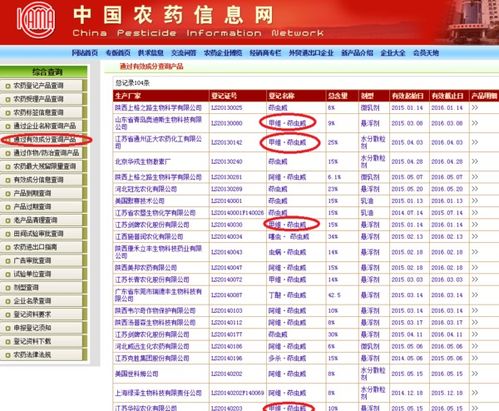The image size is (499, 411).
Task: Select 产品到期查询 in the sidebar
Action: coord(32,193)
